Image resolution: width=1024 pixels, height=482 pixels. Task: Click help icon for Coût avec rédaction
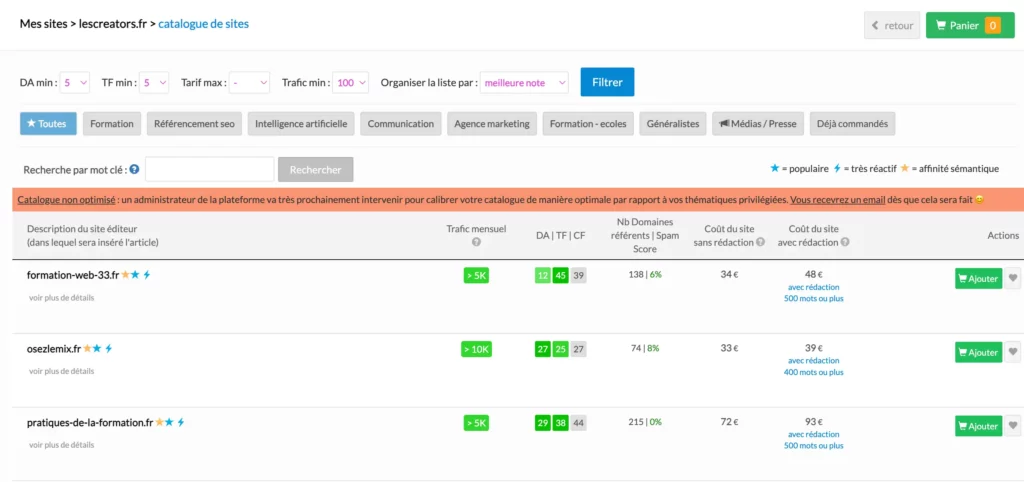845,242
